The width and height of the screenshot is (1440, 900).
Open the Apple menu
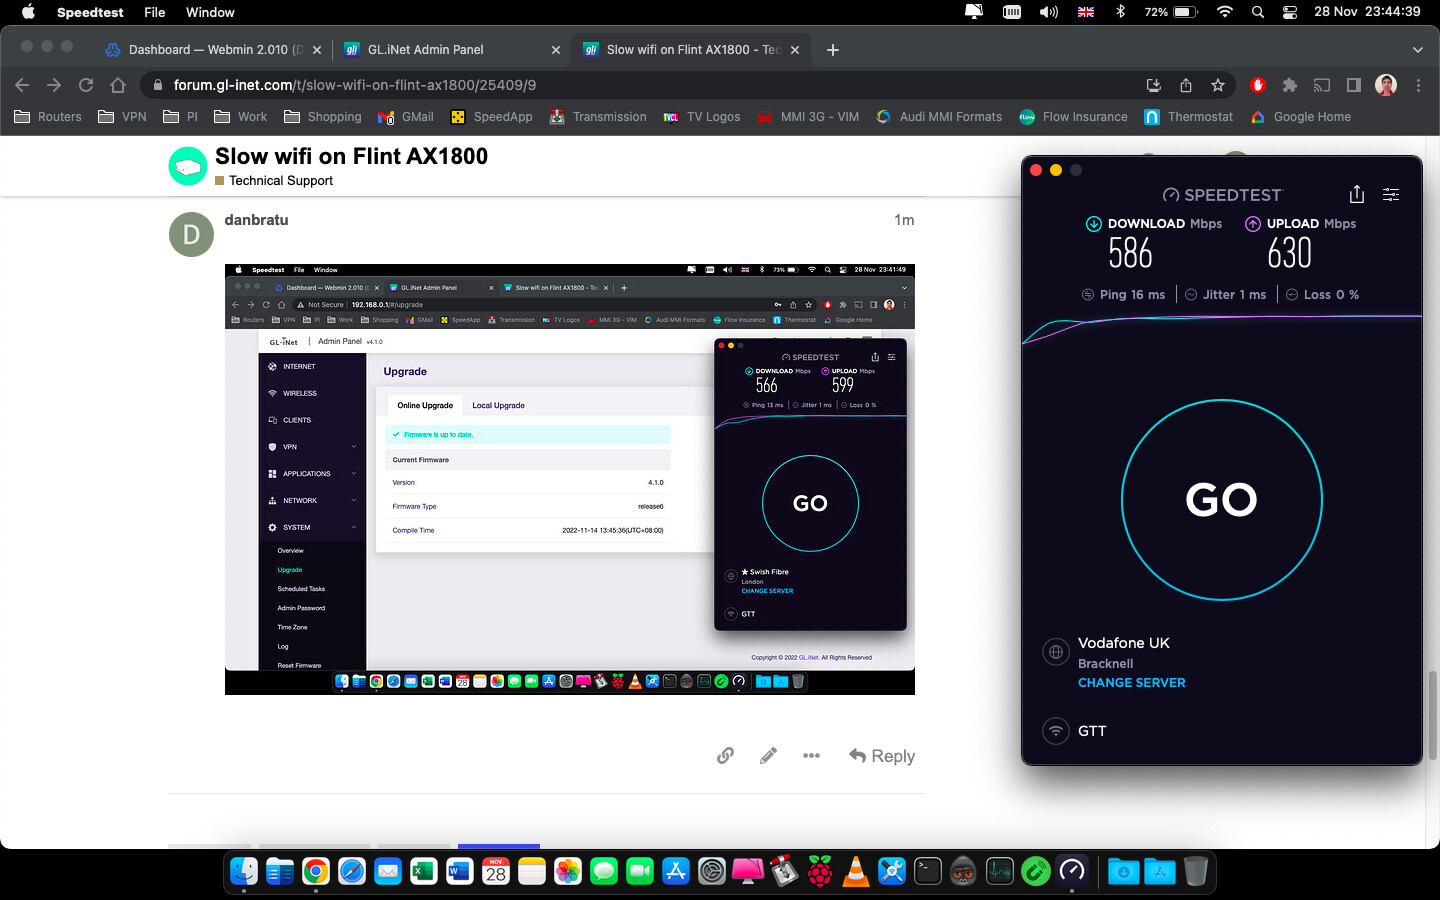pos(28,12)
